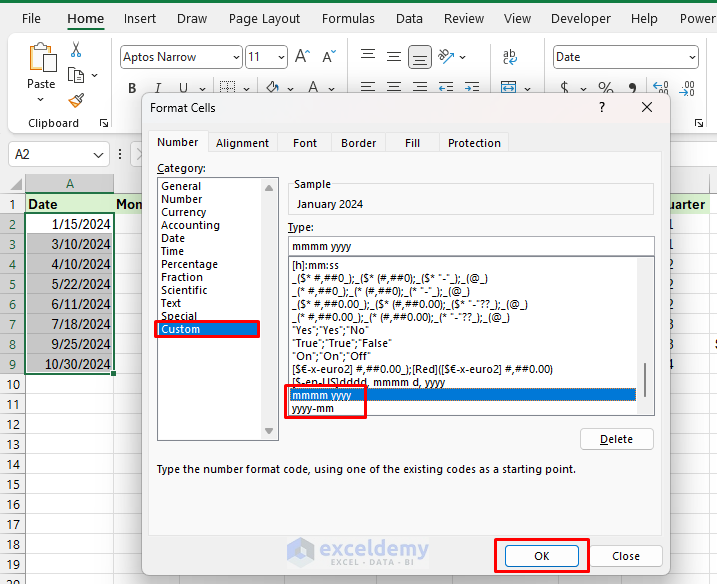Toggle Underline formatting
This screenshot has width=717, height=584.
point(183,88)
